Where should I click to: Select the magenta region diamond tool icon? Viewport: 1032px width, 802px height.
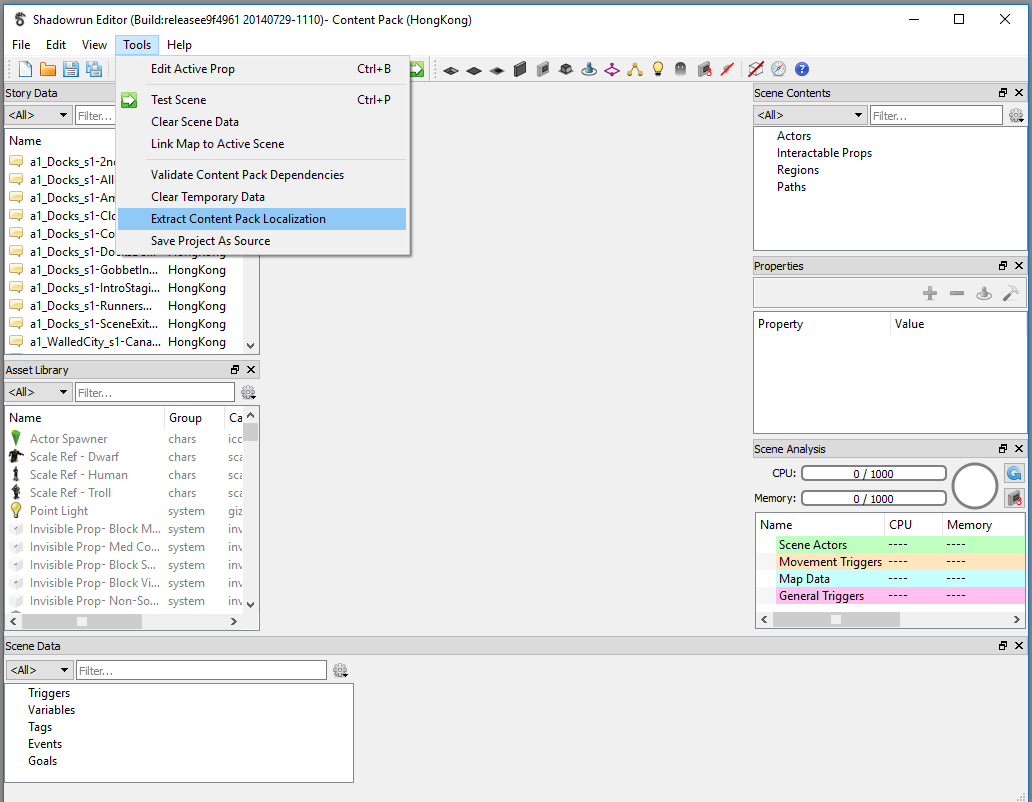point(612,69)
